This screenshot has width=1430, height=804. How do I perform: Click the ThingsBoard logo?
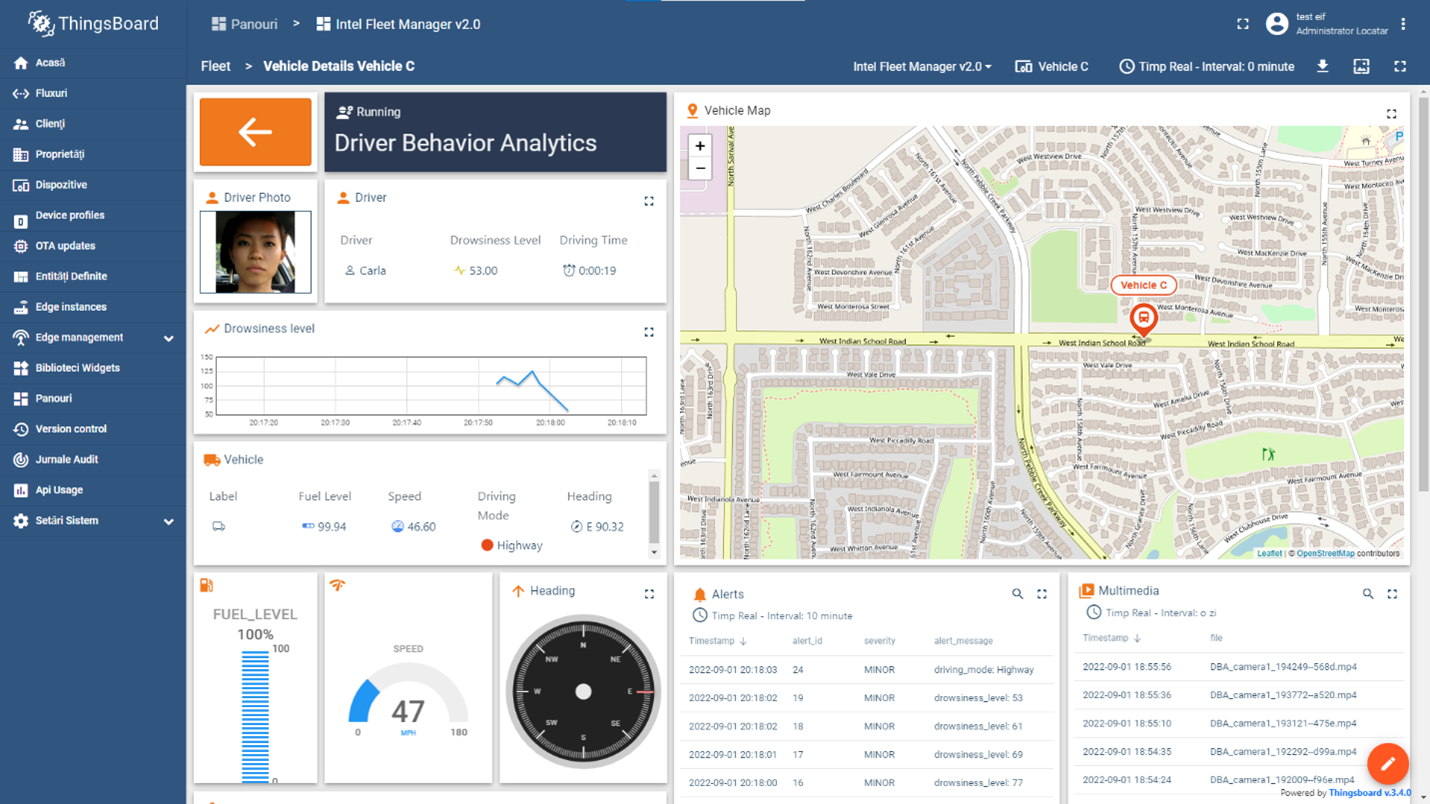(93, 24)
